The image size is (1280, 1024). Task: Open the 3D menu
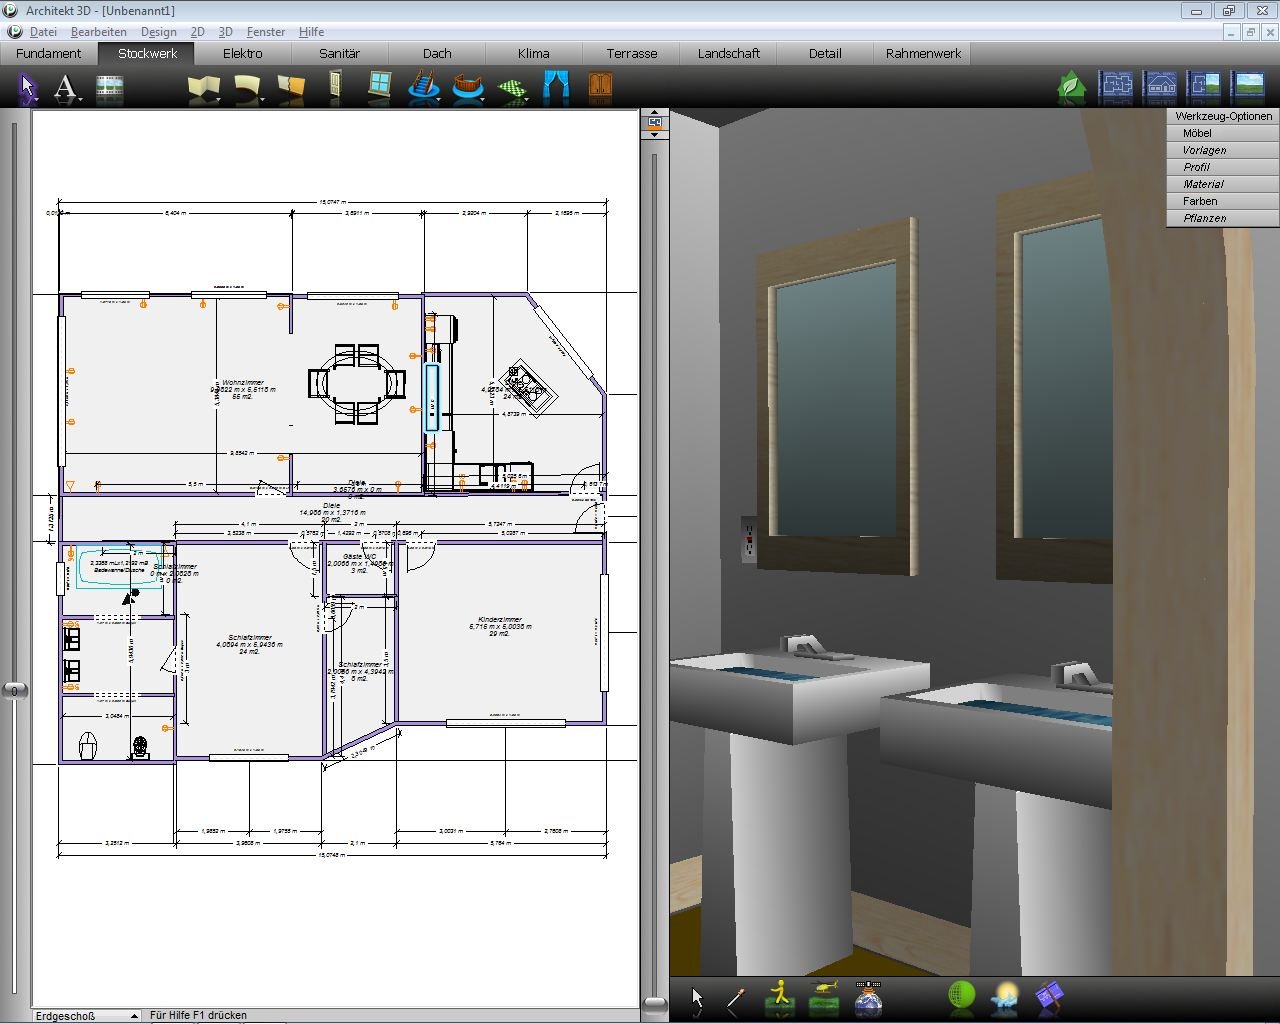coord(226,32)
